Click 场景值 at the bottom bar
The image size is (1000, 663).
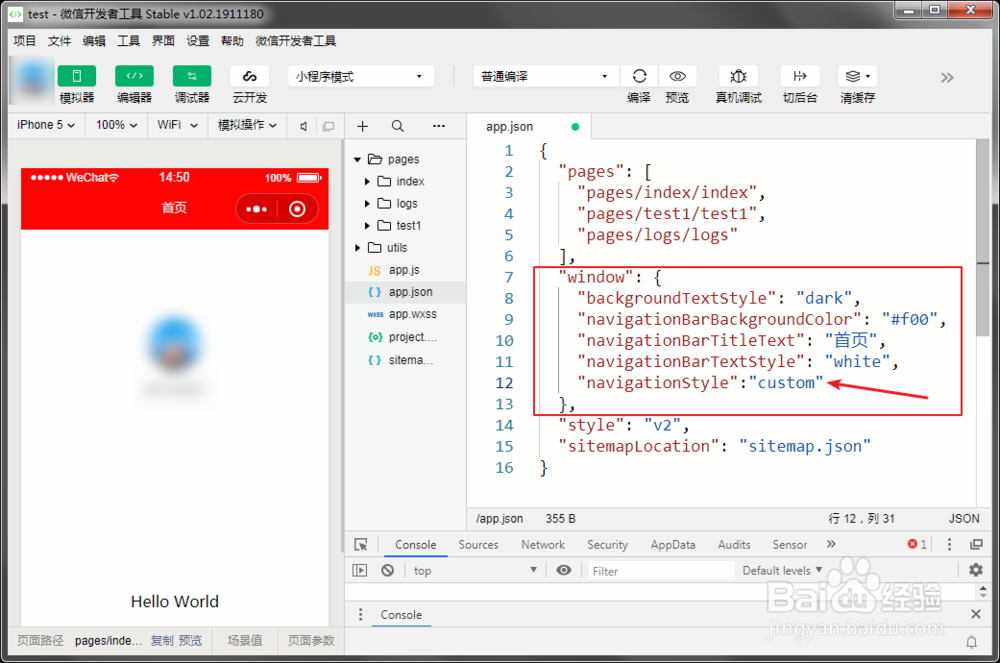244,640
